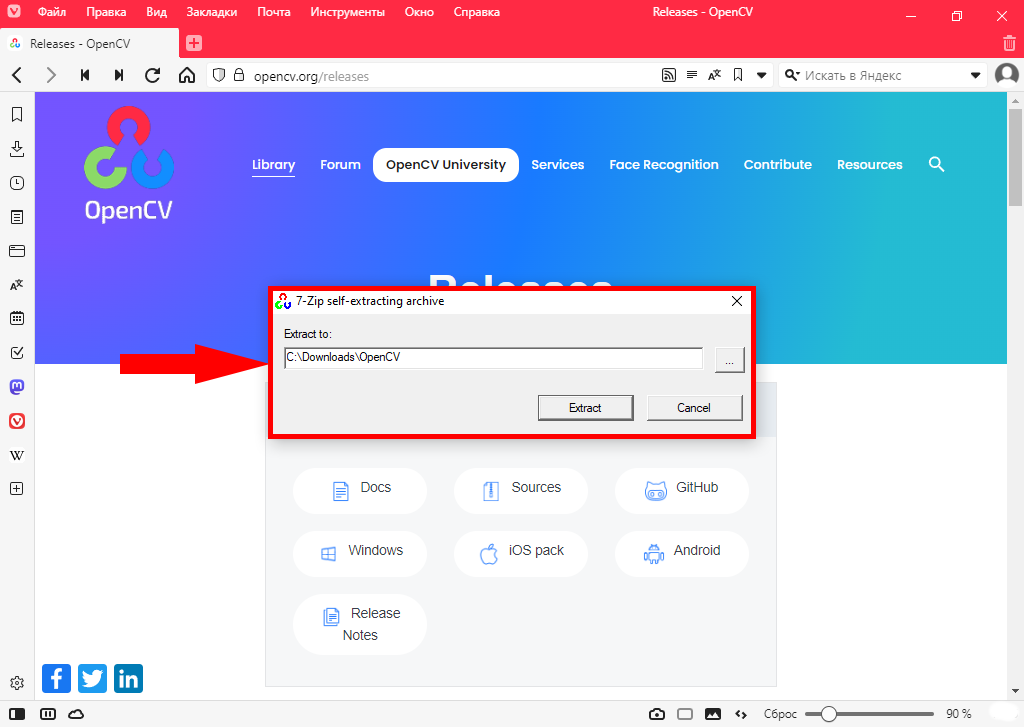This screenshot has height=727, width=1024.
Task: Open the Downloads panel in the sidebar
Action: [17, 148]
